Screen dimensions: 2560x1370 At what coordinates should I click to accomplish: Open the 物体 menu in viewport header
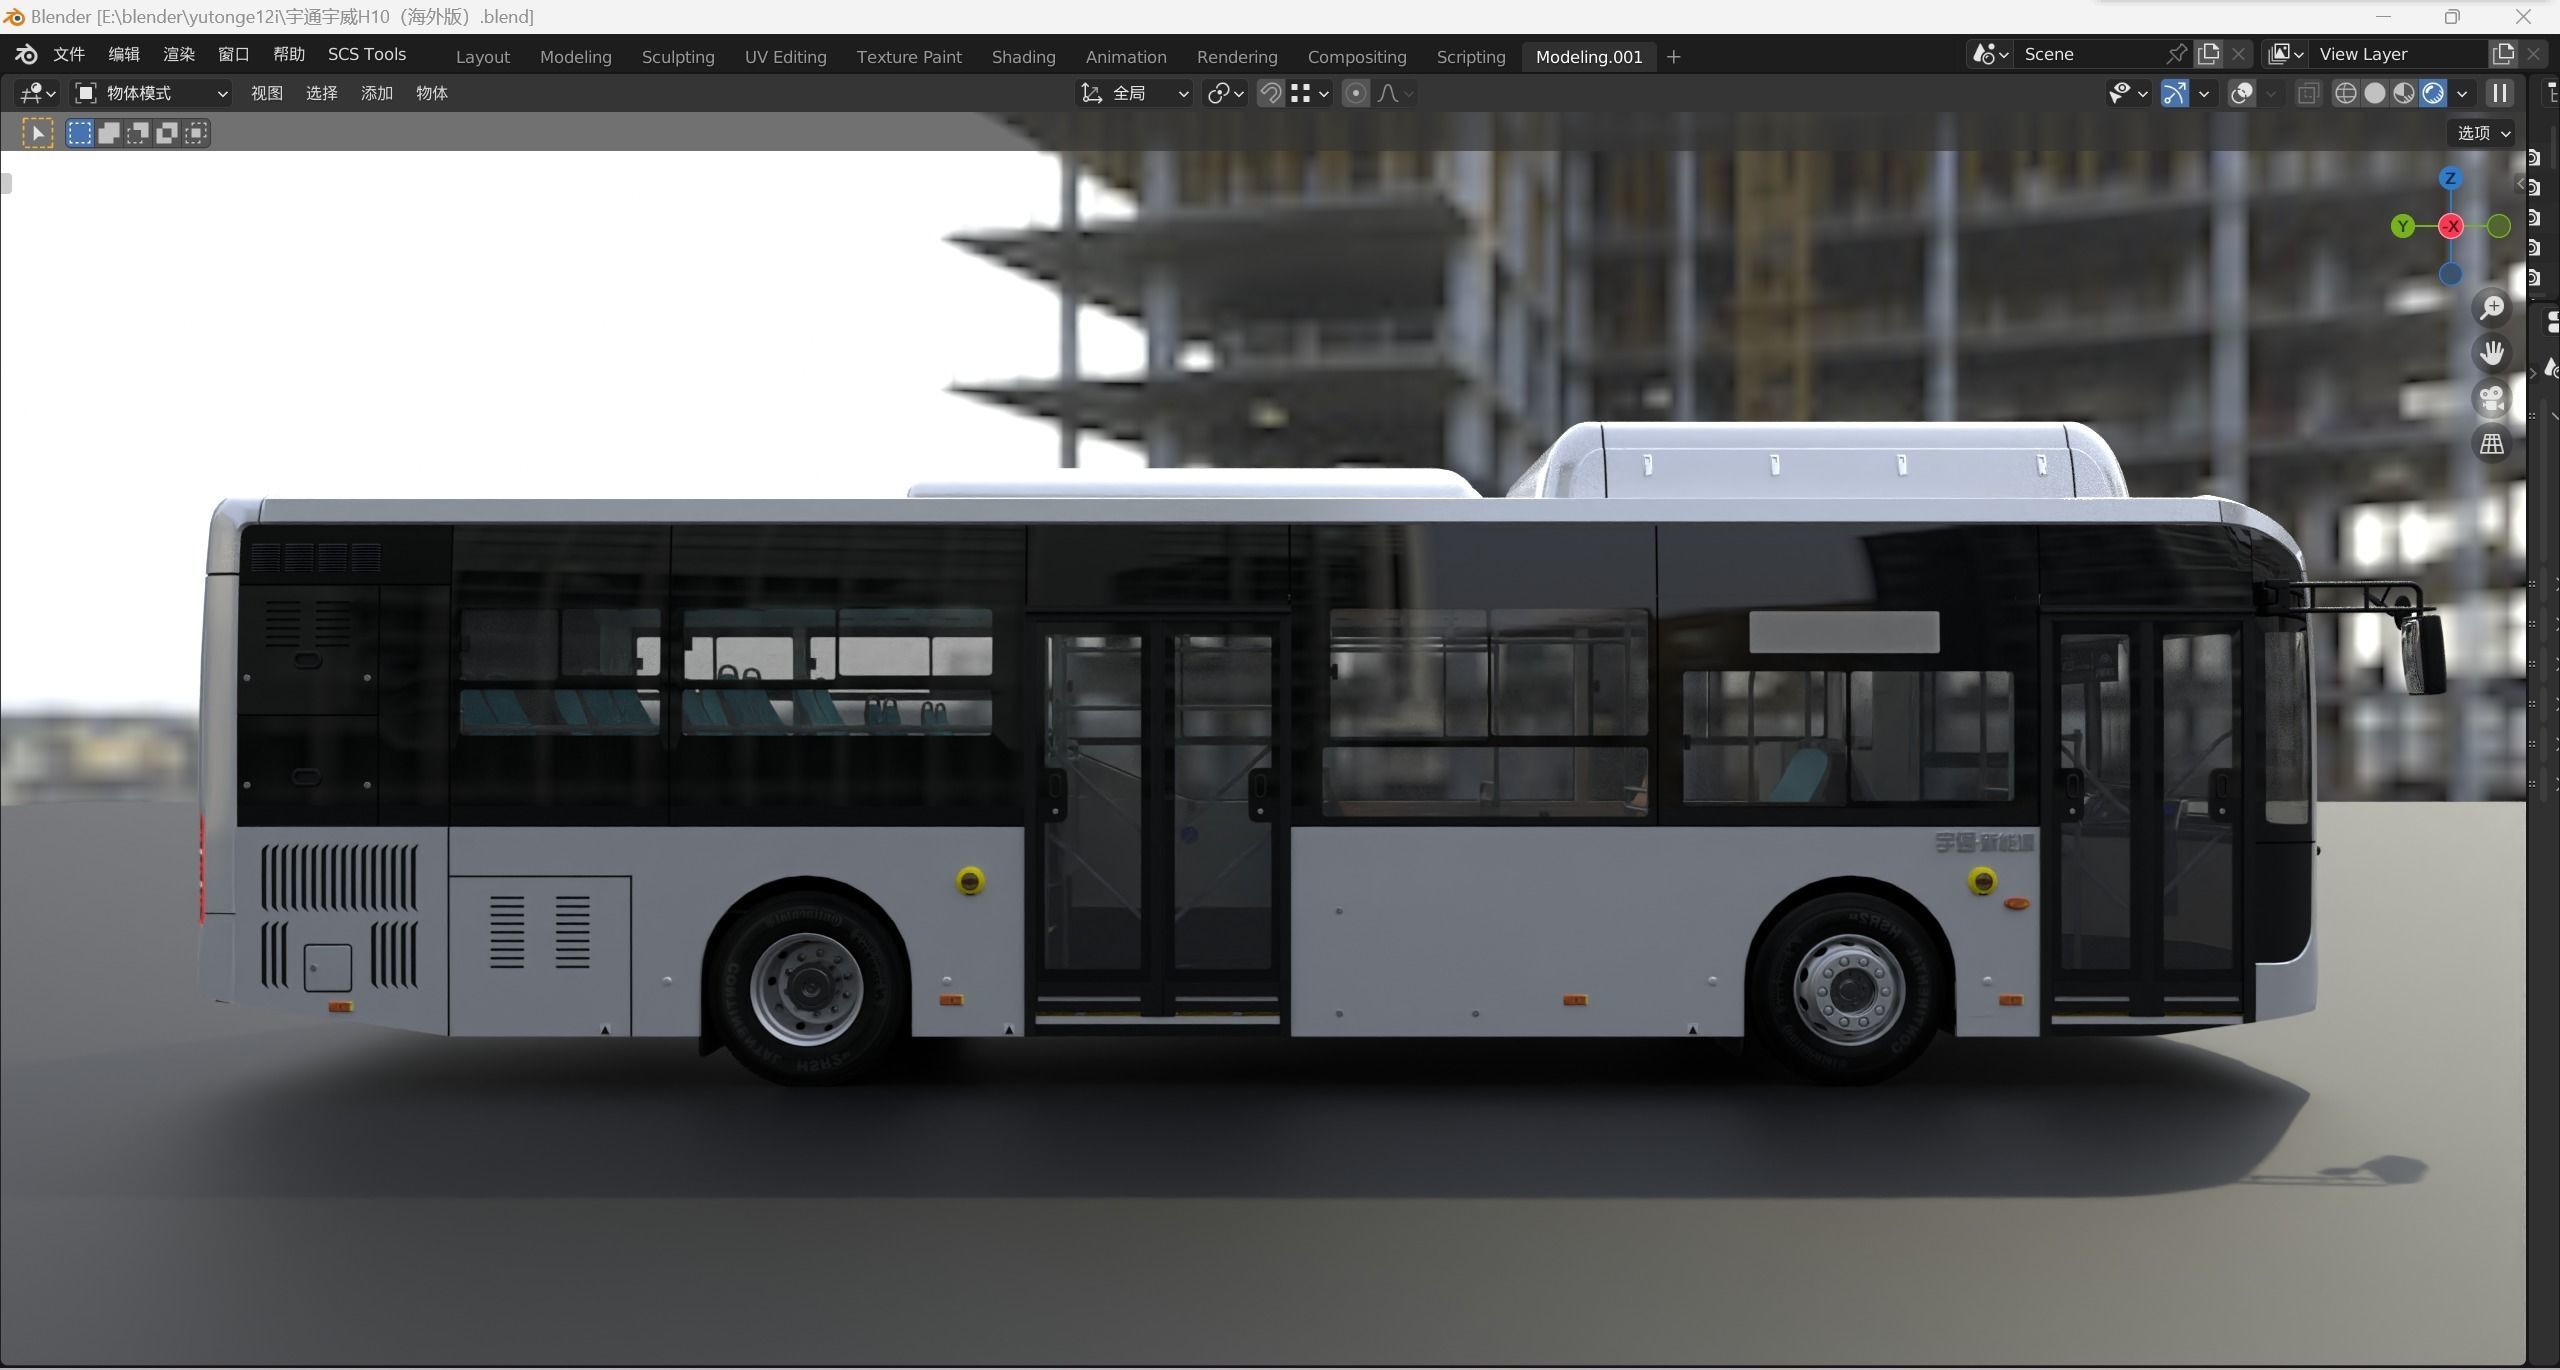432,93
